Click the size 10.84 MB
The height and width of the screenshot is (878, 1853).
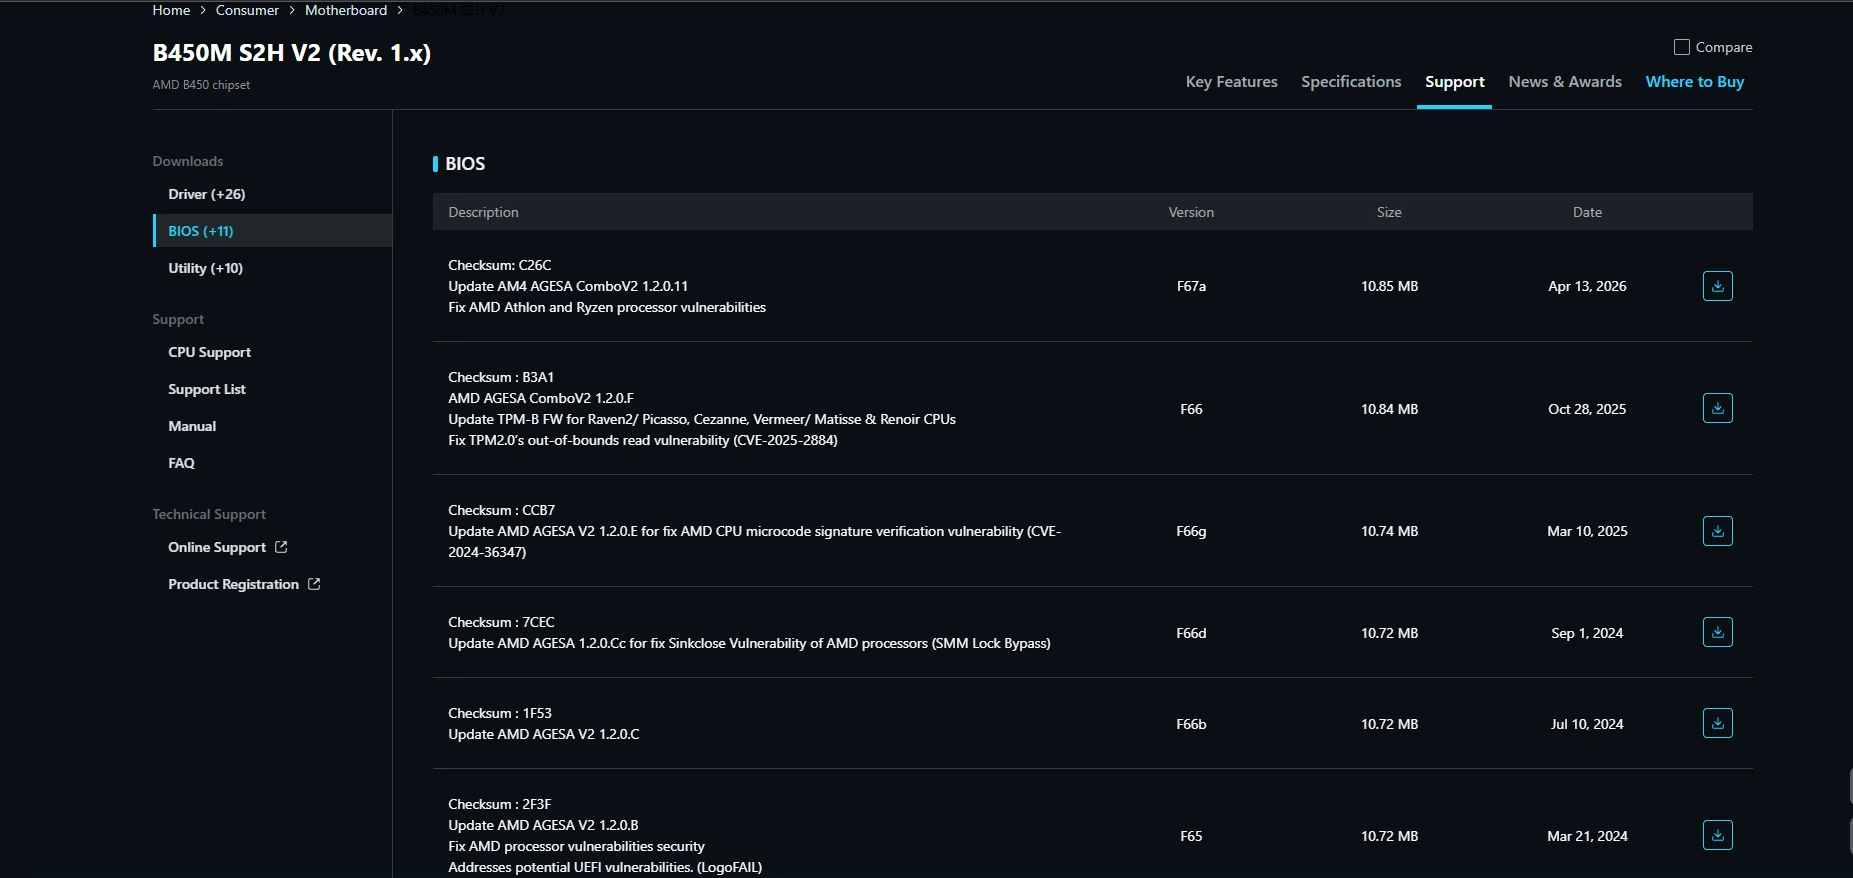pyautogui.click(x=1389, y=409)
